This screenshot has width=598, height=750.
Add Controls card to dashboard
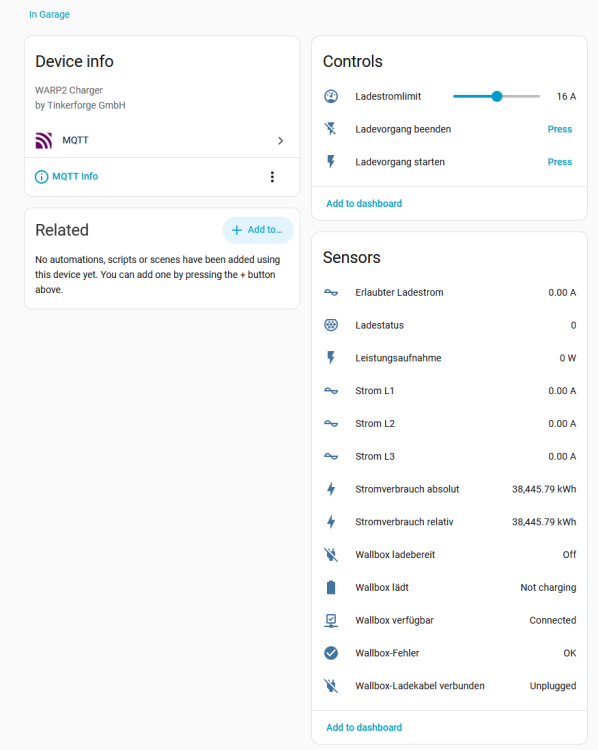pyautogui.click(x=364, y=204)
